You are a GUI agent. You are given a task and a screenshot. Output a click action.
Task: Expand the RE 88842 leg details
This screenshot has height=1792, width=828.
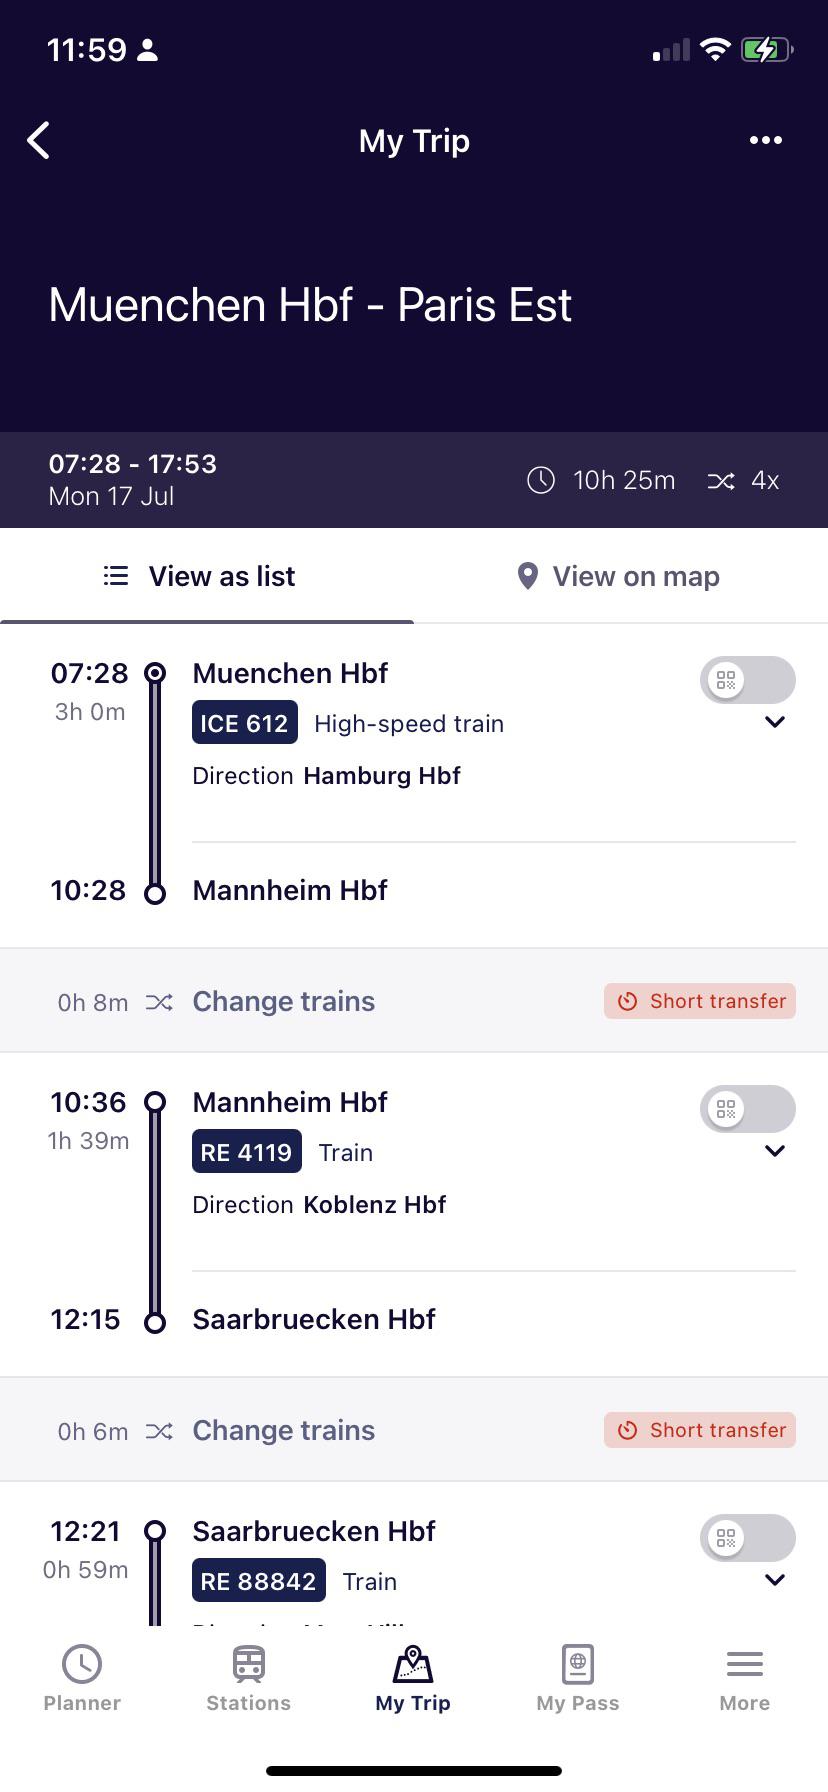pyautogui.click(x=774, y=1580)
